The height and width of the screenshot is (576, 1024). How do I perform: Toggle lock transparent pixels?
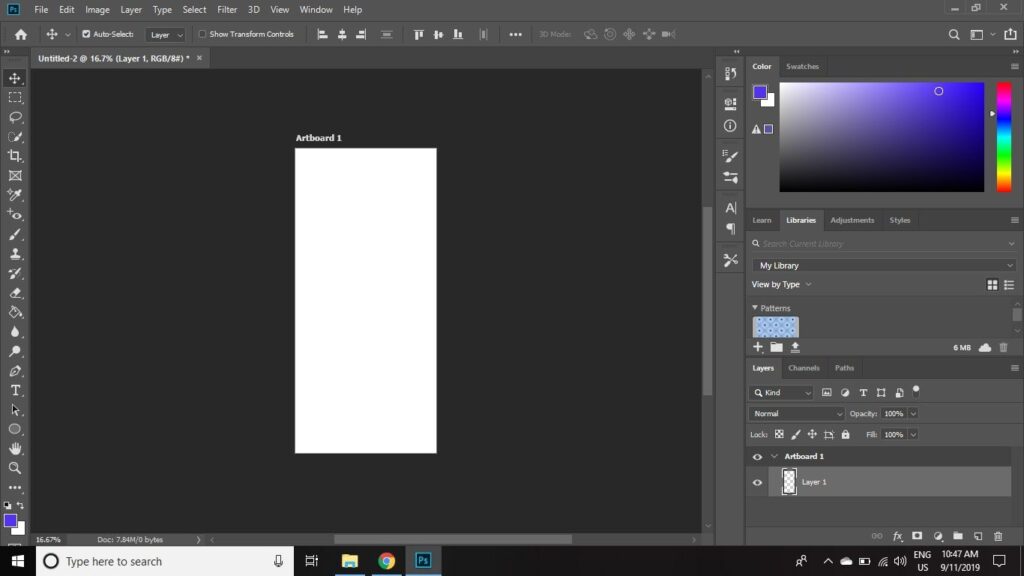pos(779,434)
